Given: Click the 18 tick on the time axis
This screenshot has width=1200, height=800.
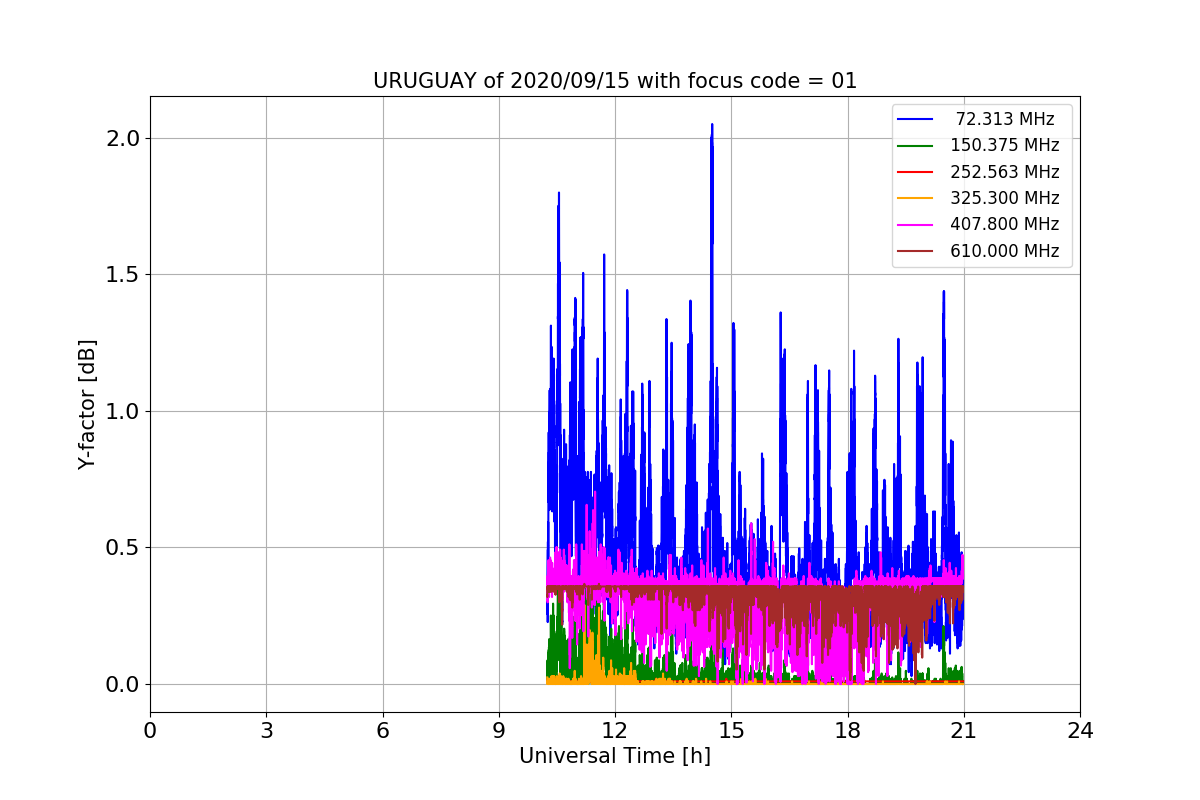Looking at the screenshot, I should (848, 731).
